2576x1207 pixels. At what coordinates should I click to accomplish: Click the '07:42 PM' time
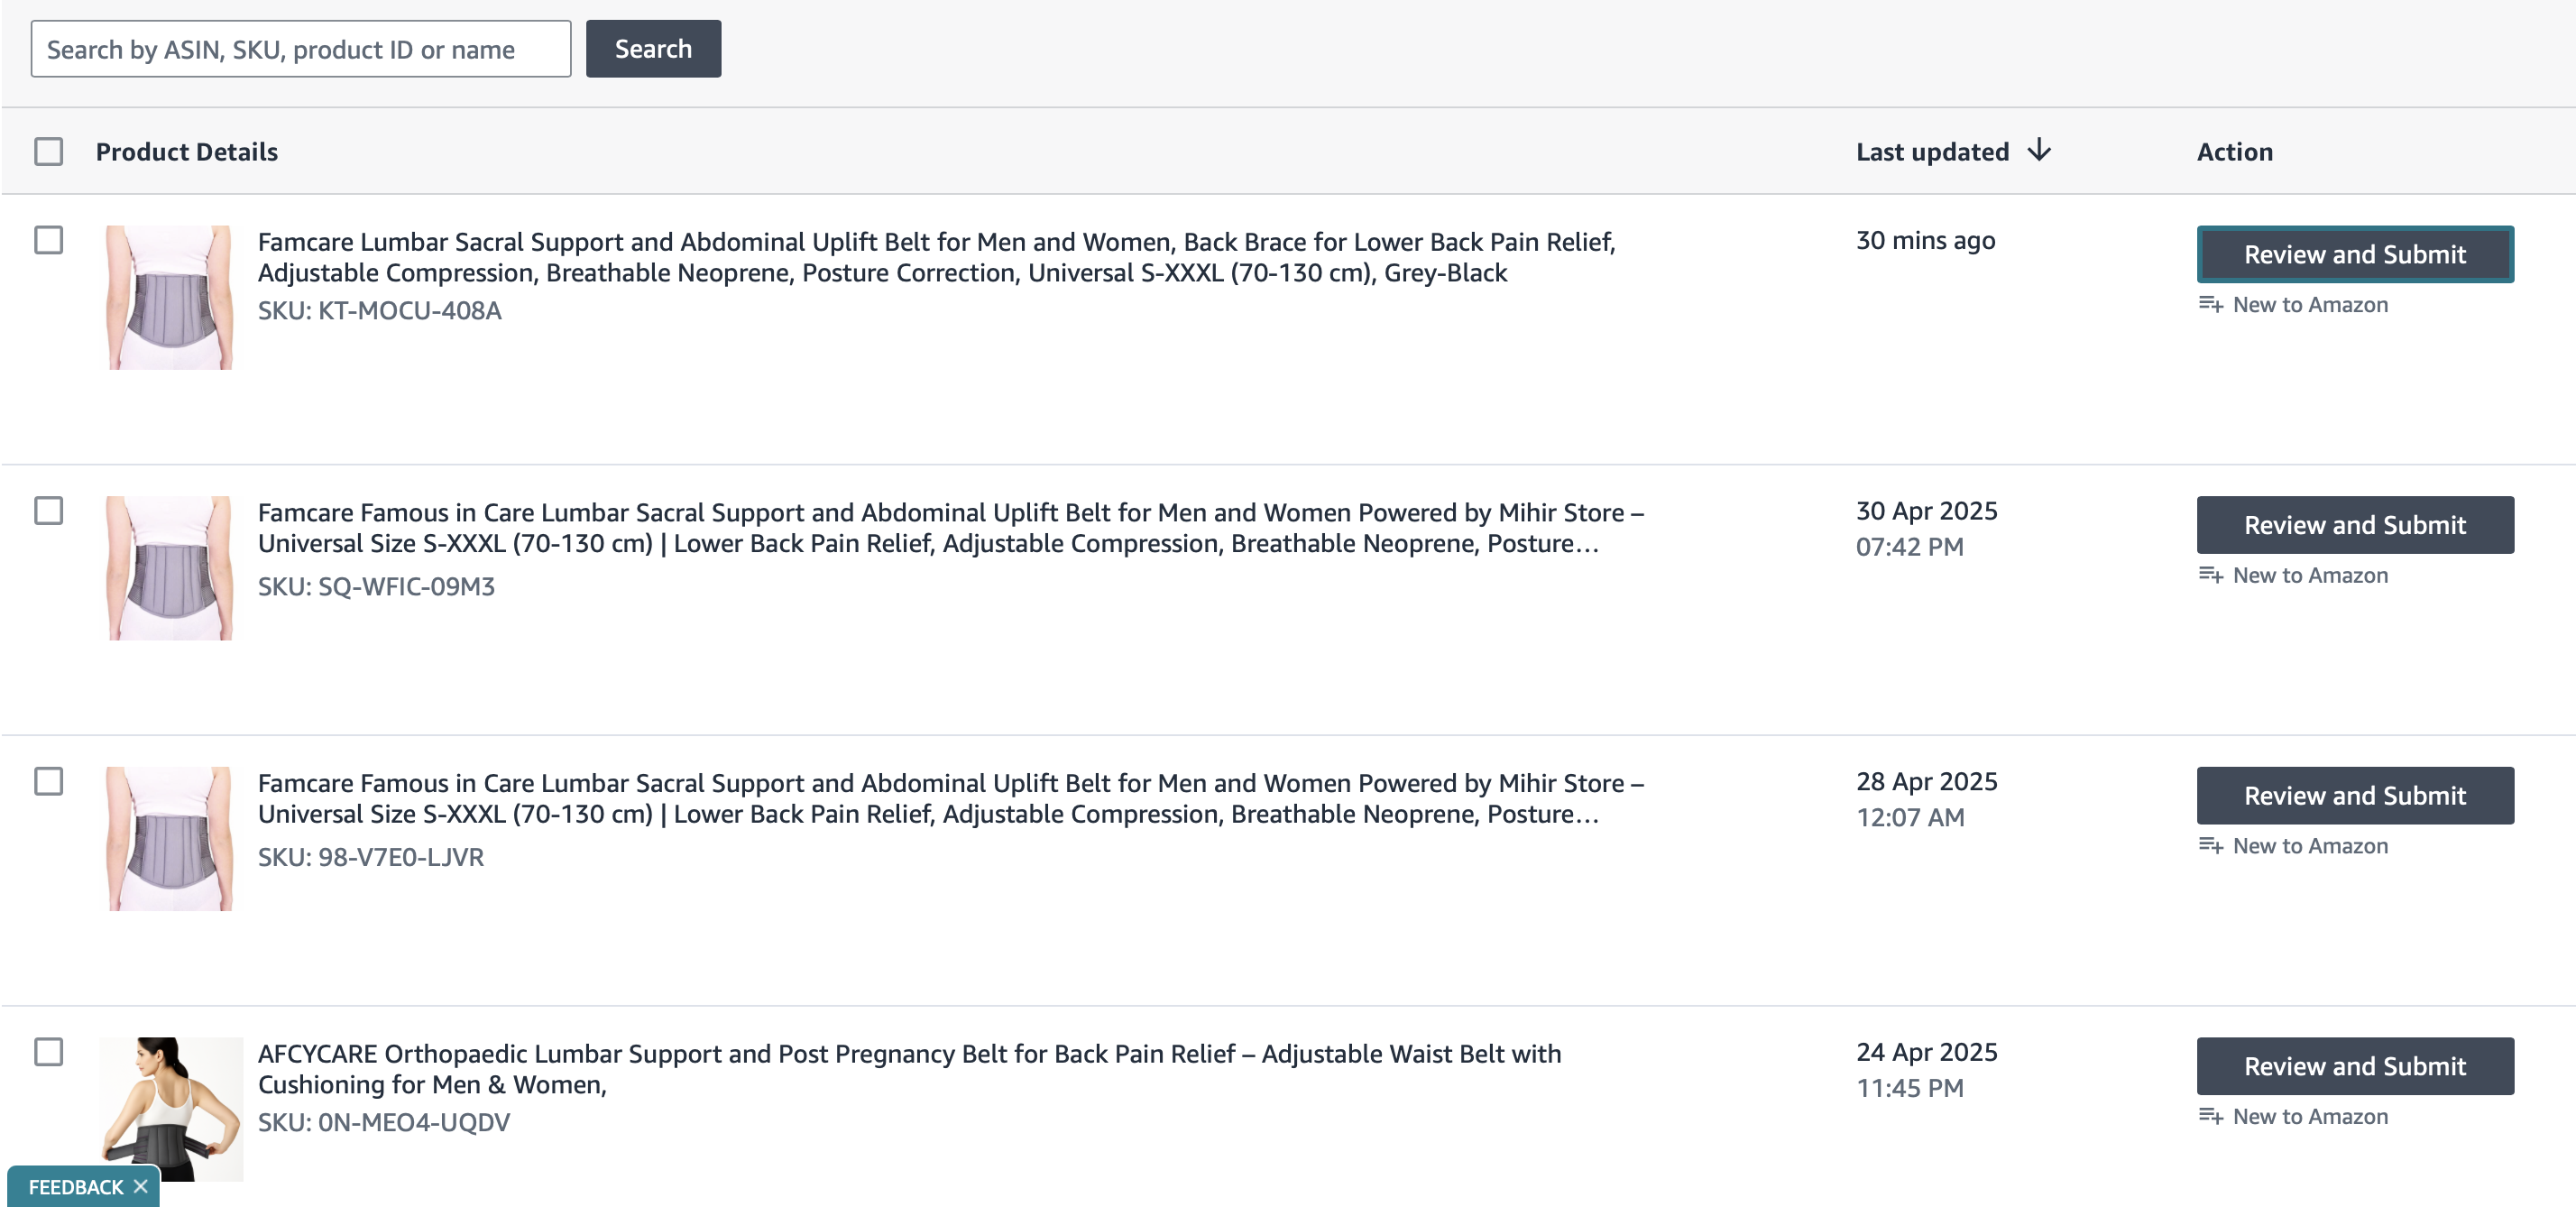[1910, 547]
